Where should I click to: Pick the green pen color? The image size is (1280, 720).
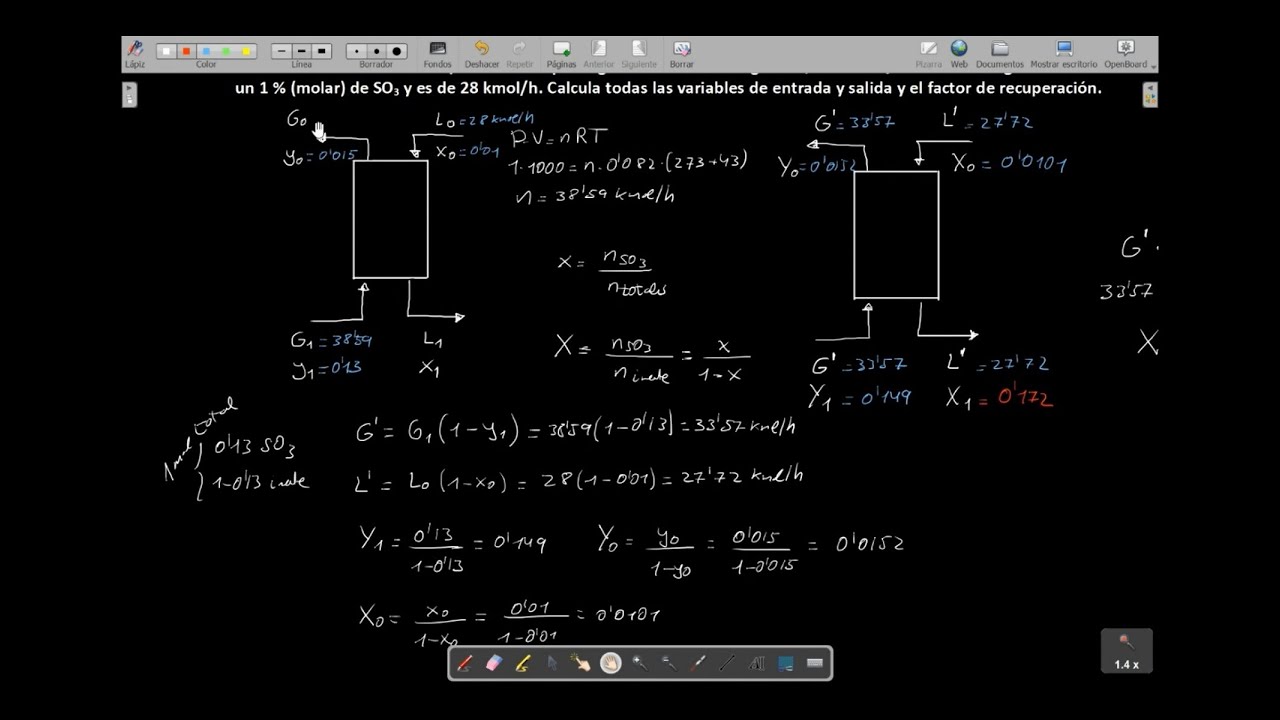point(226,51)
